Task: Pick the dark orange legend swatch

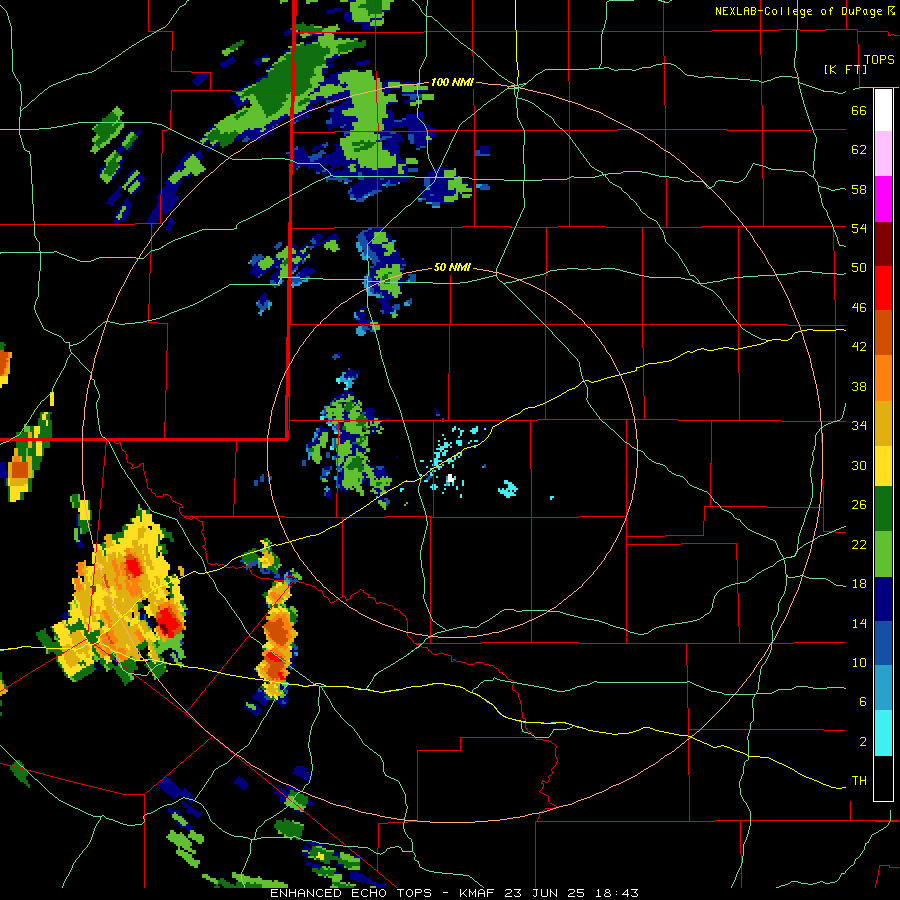Action: [883, 333]
